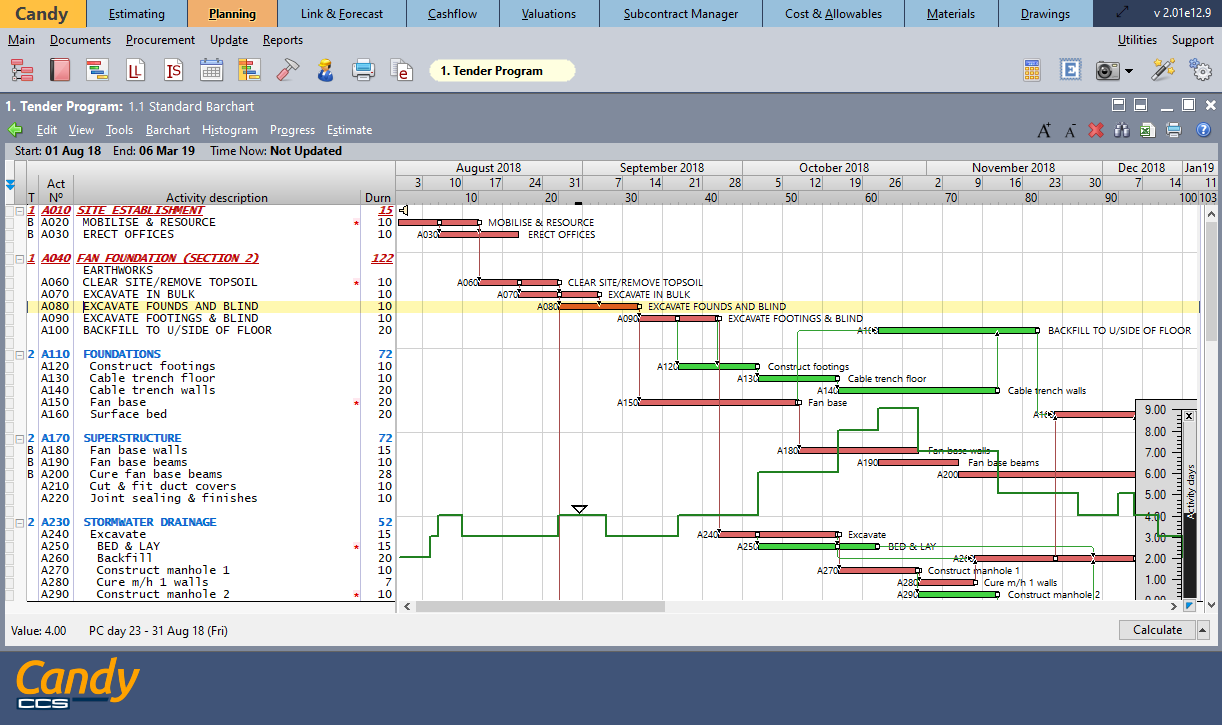Viewport: 1222px width, 725px height.
Task: Dock the document window to top half
Action: point(1120,105)
